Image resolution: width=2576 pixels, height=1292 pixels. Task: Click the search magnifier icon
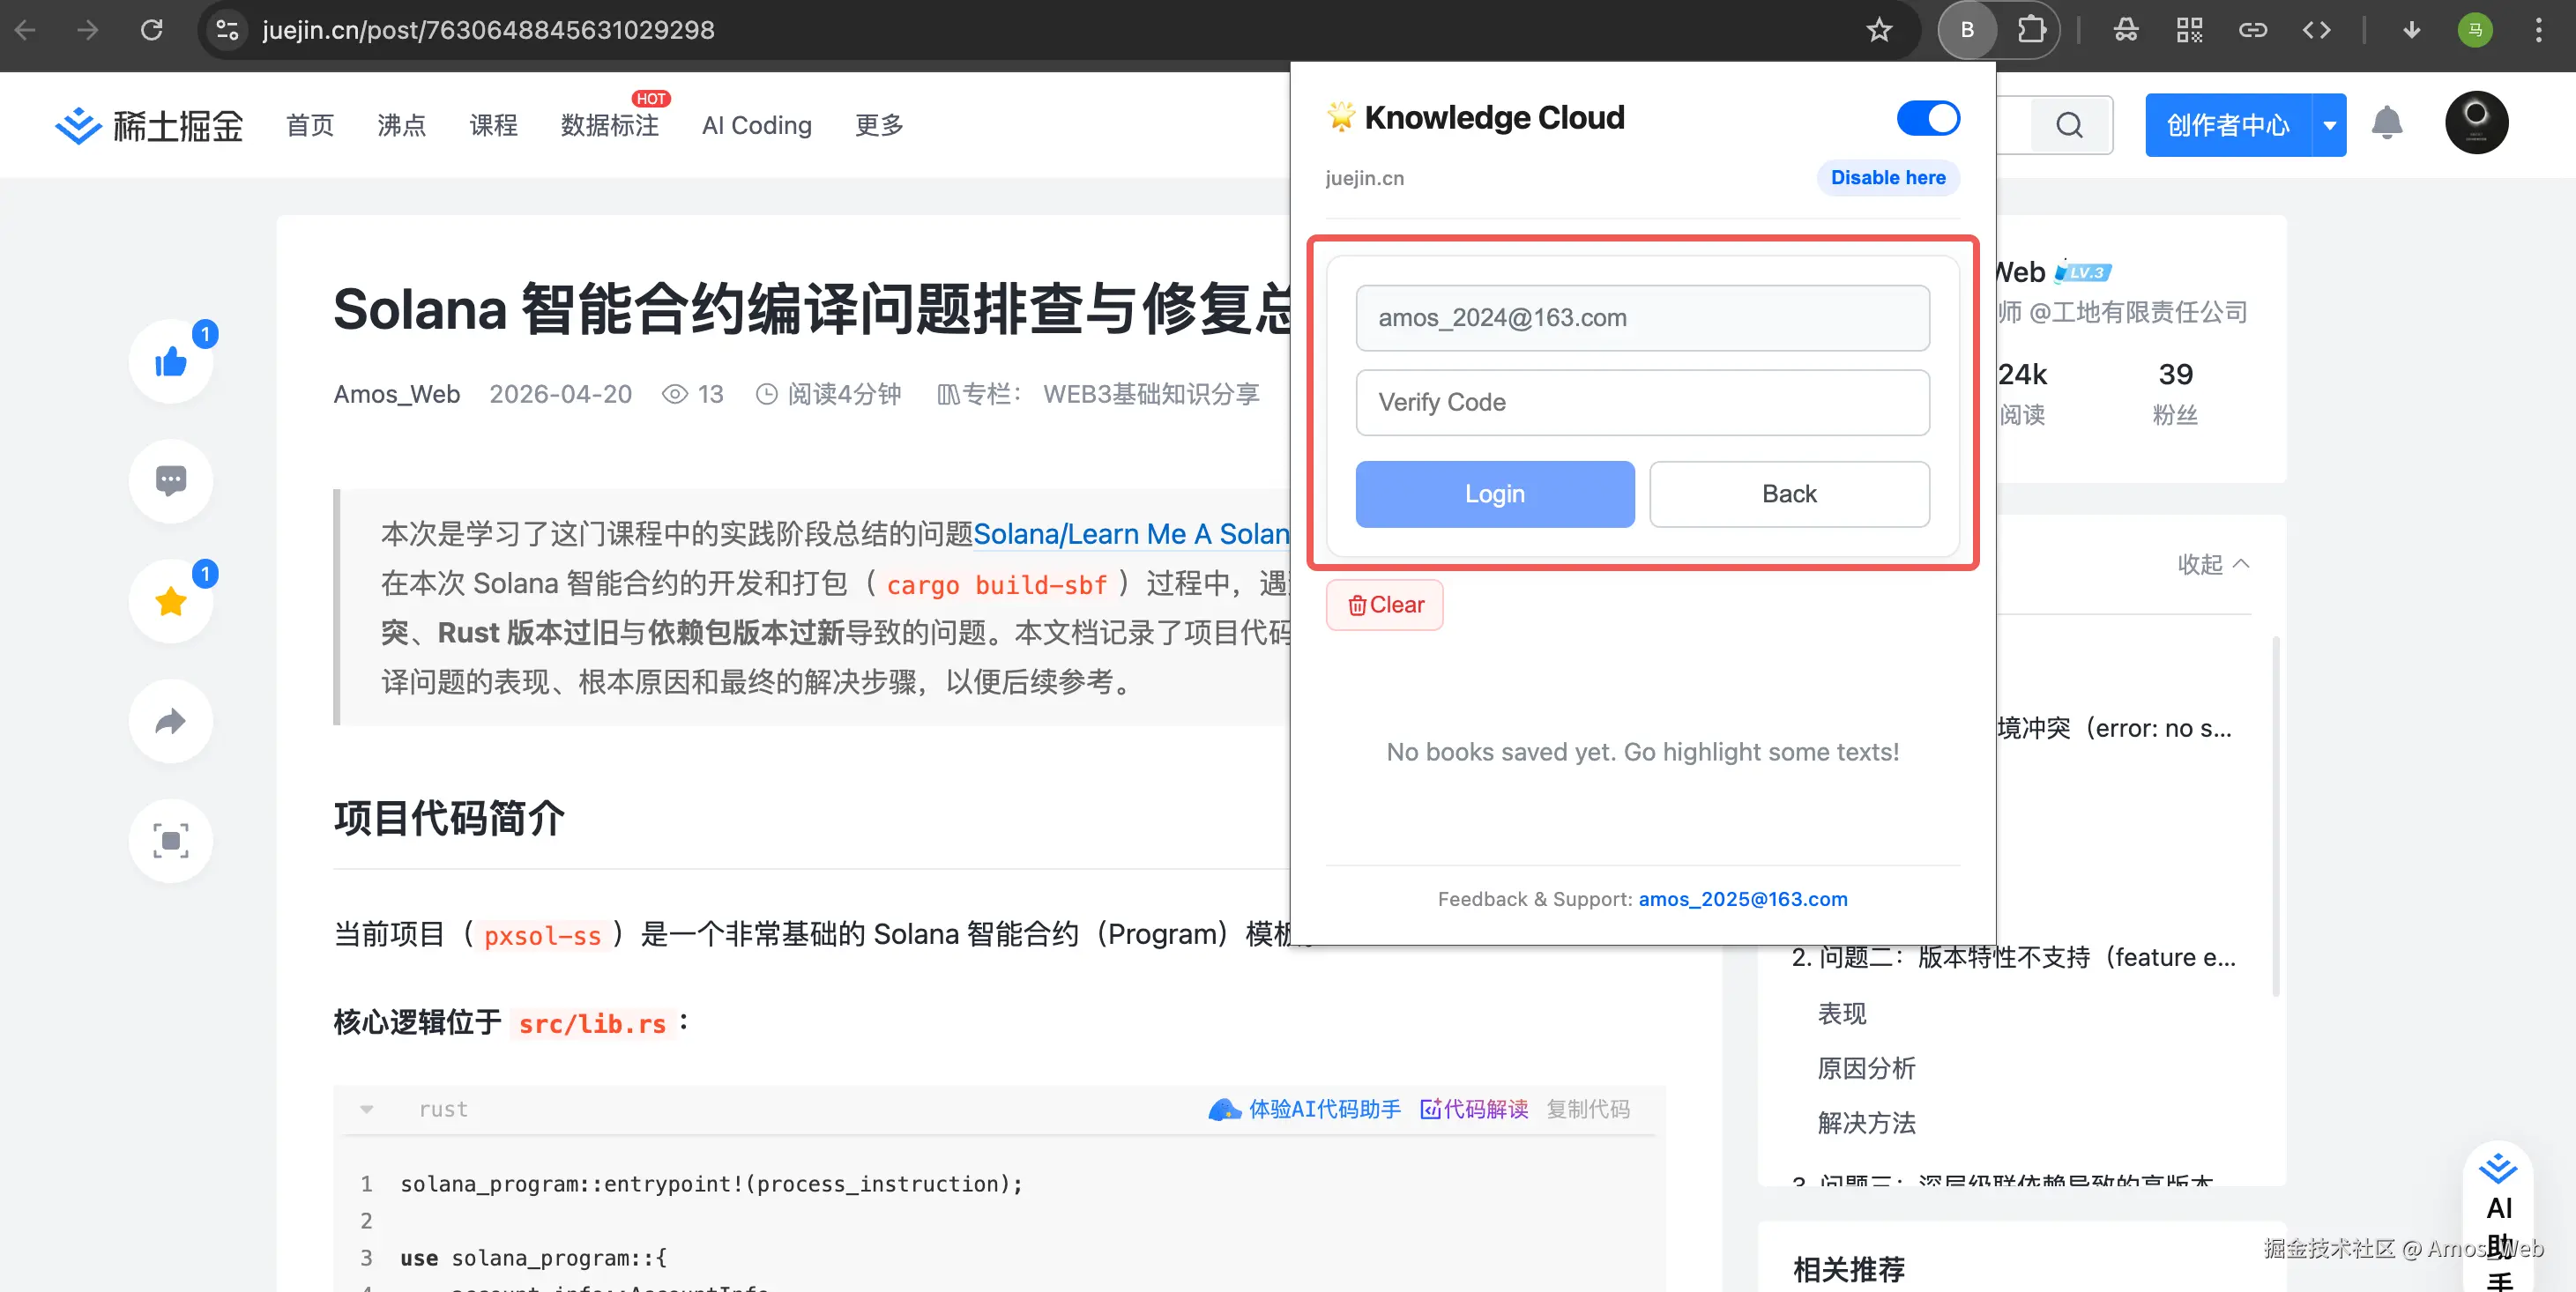click(x=2069, y=125)
